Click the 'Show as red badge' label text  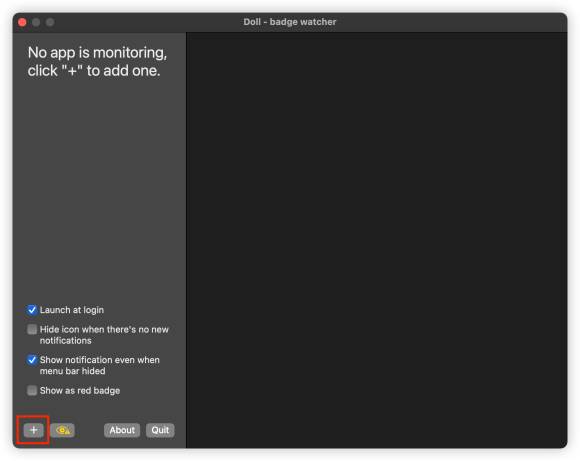point(80,390)
